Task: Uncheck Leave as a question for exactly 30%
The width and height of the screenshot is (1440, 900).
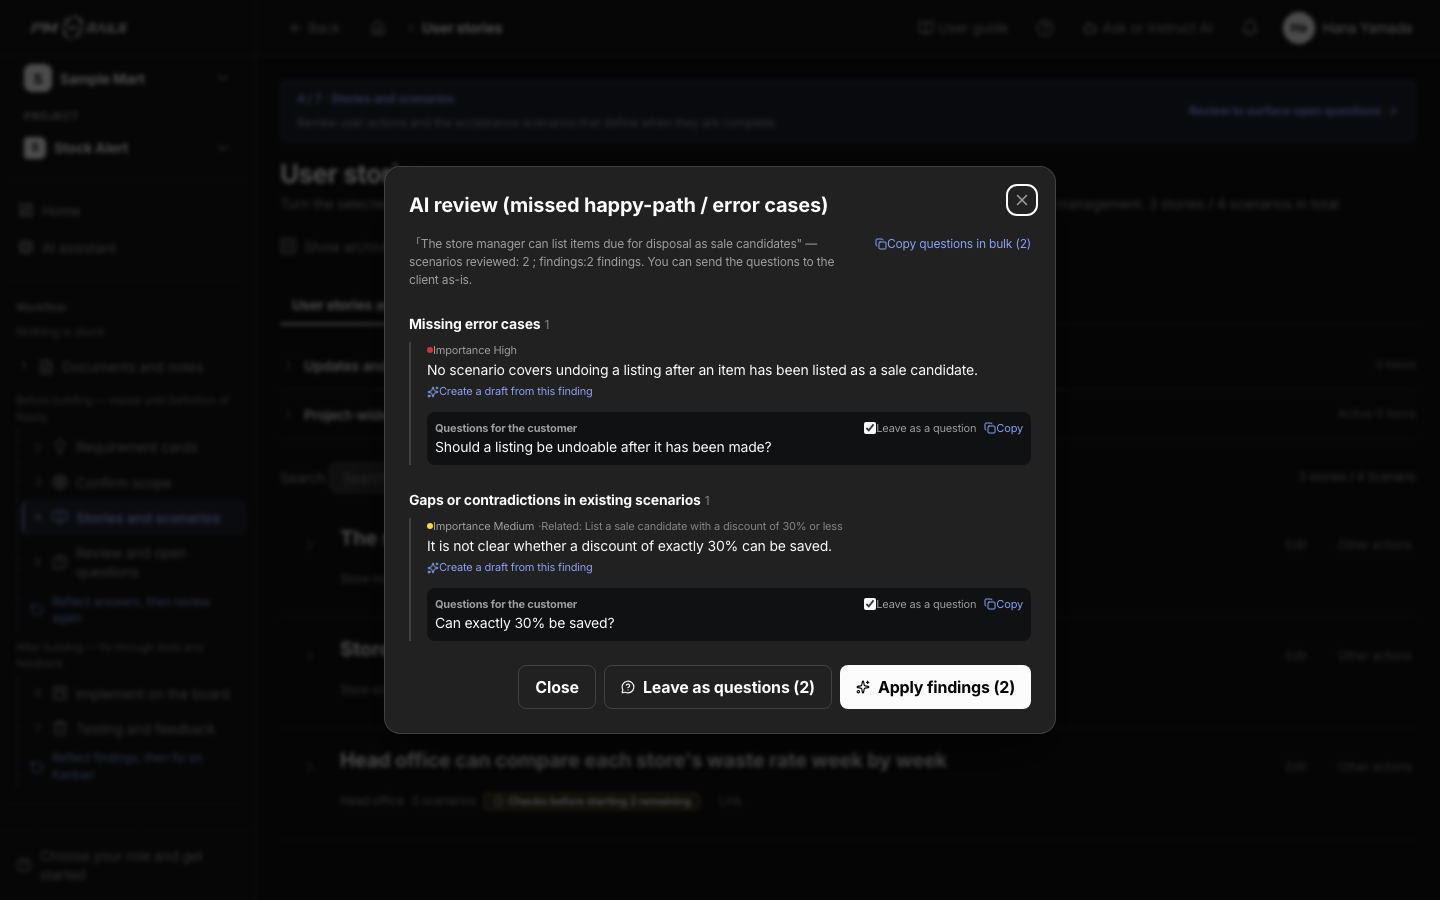Action: [x=870, y=604]
